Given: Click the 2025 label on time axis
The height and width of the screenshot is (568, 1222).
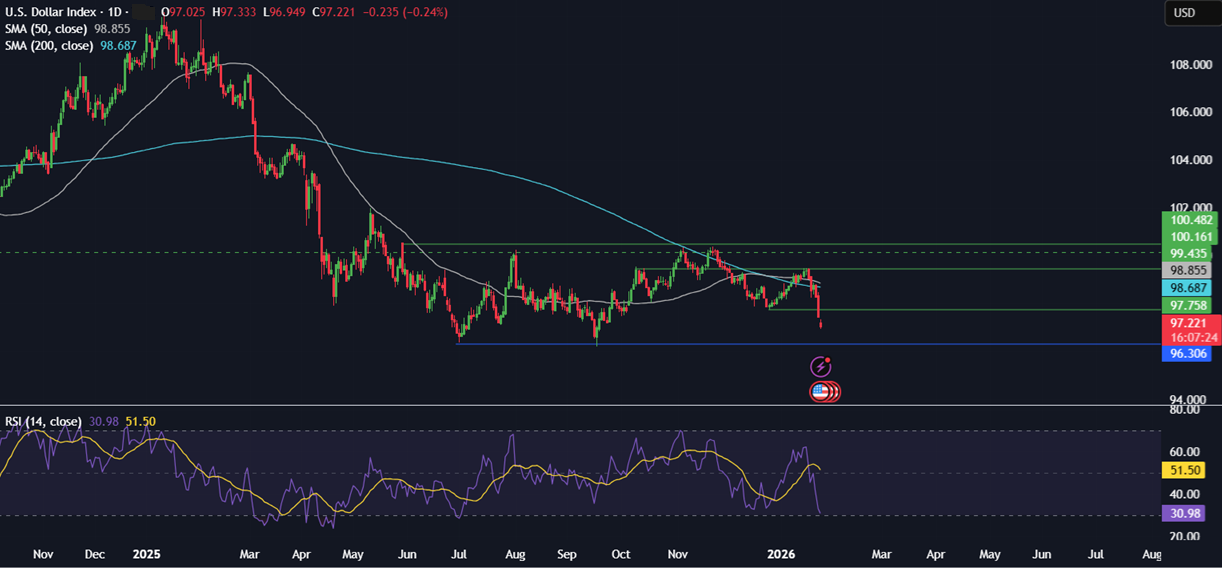Looking at the screenshot, I should tap(146, 553).
